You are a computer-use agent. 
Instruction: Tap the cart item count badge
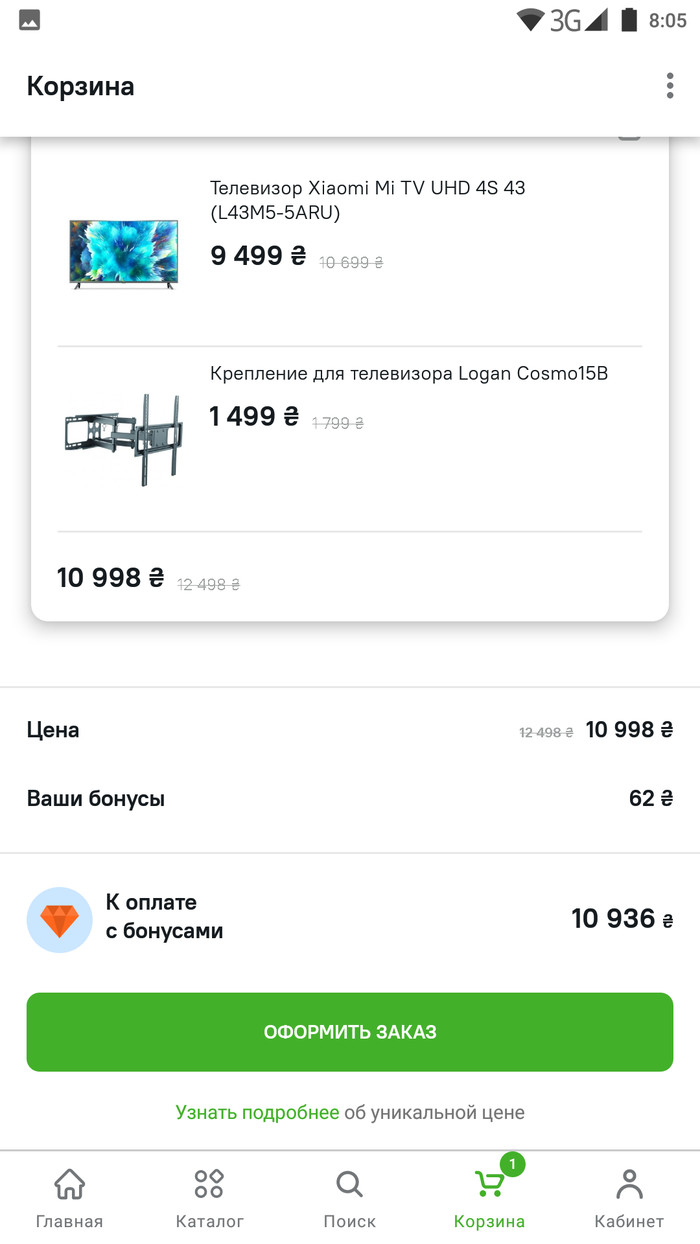pos(512,1164)
